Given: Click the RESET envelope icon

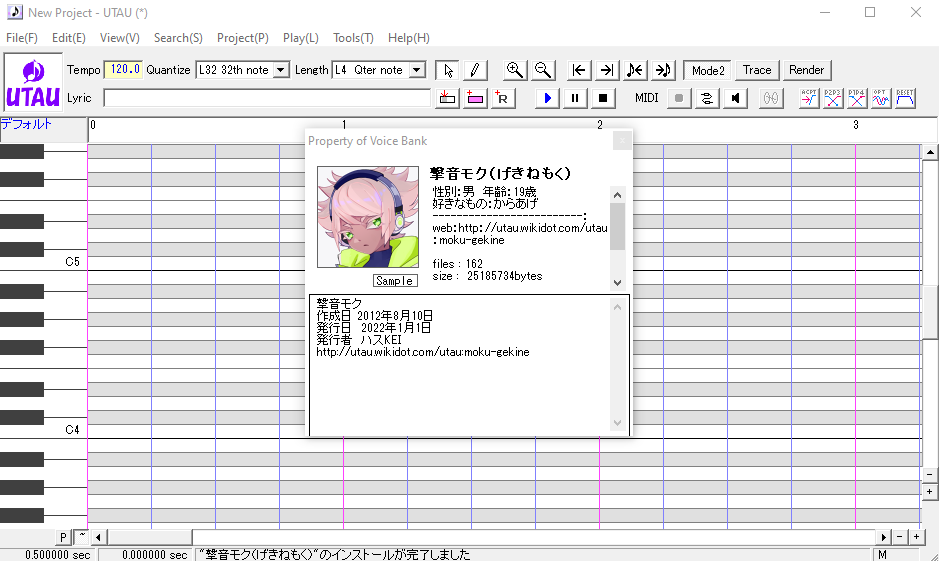Looking at the screenshot, I should click(905, 98).
